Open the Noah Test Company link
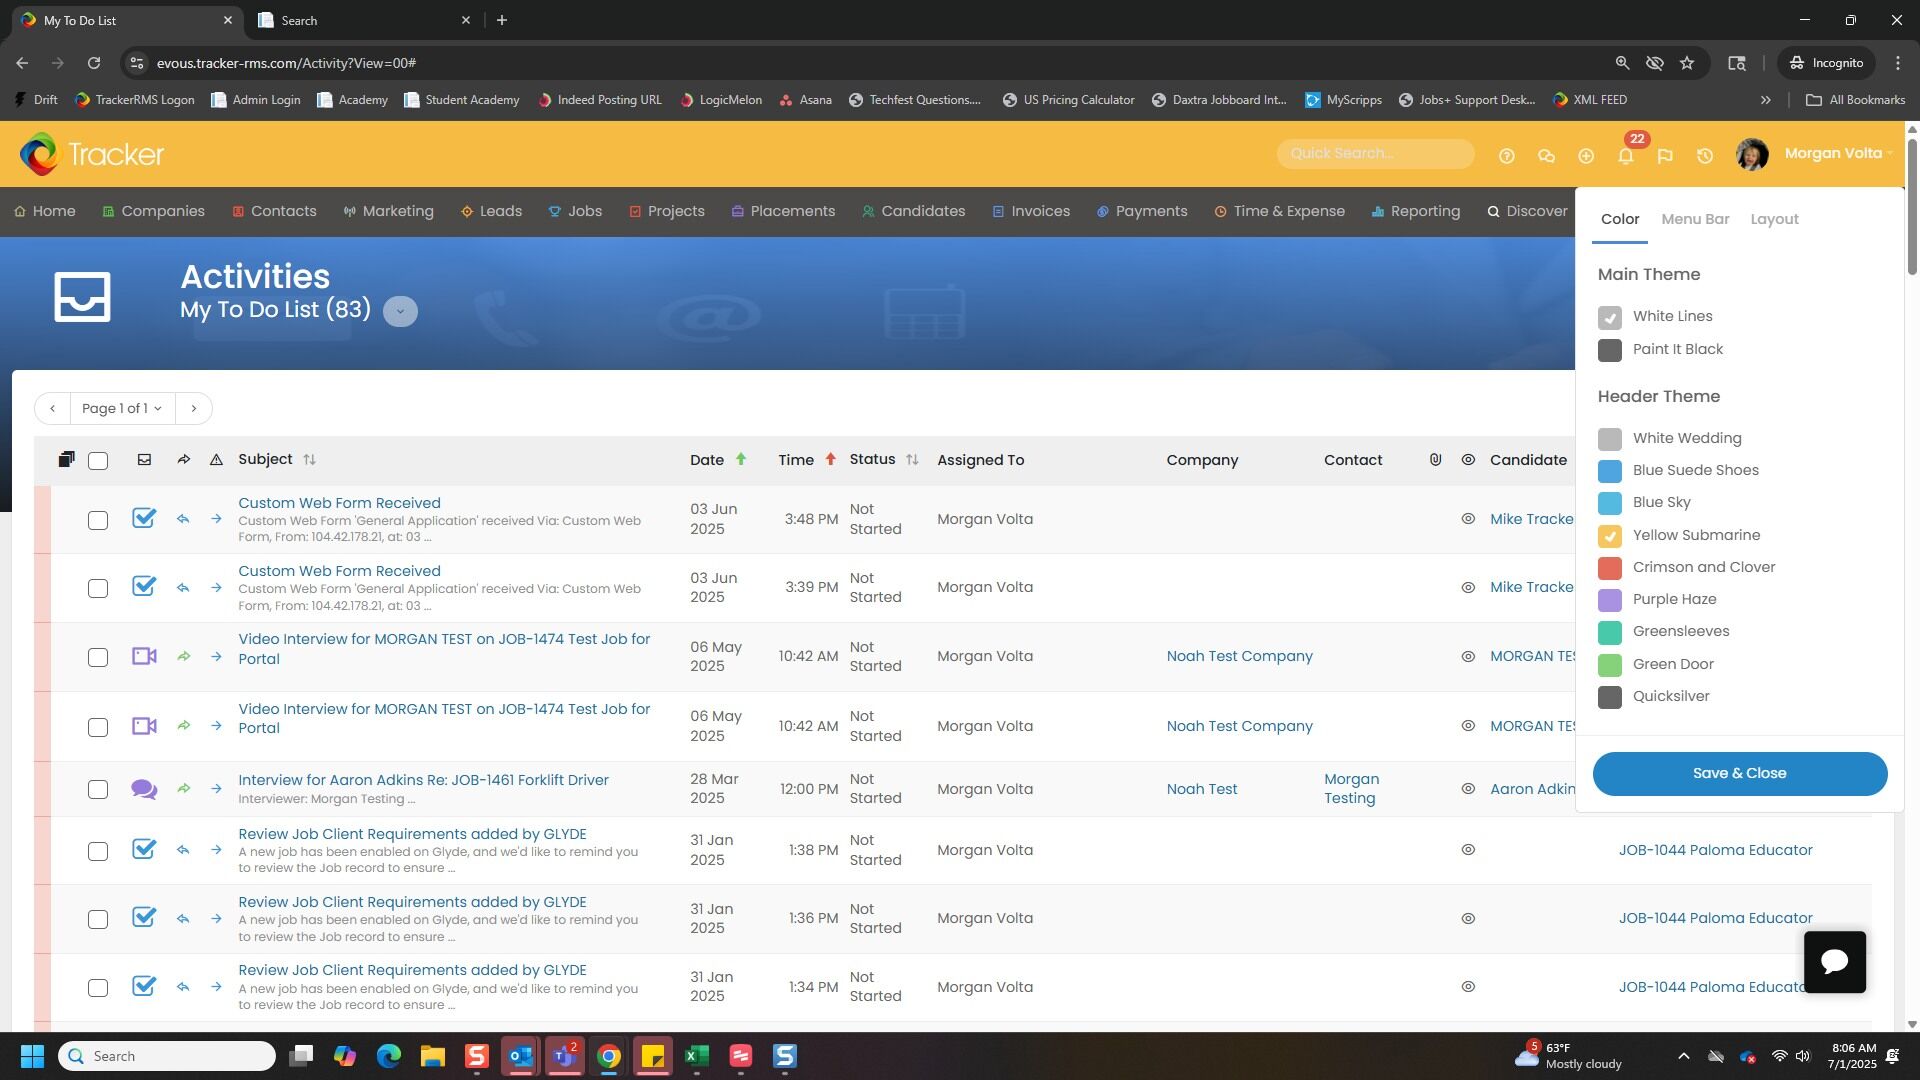1920x1080 pixels. 1239,656
